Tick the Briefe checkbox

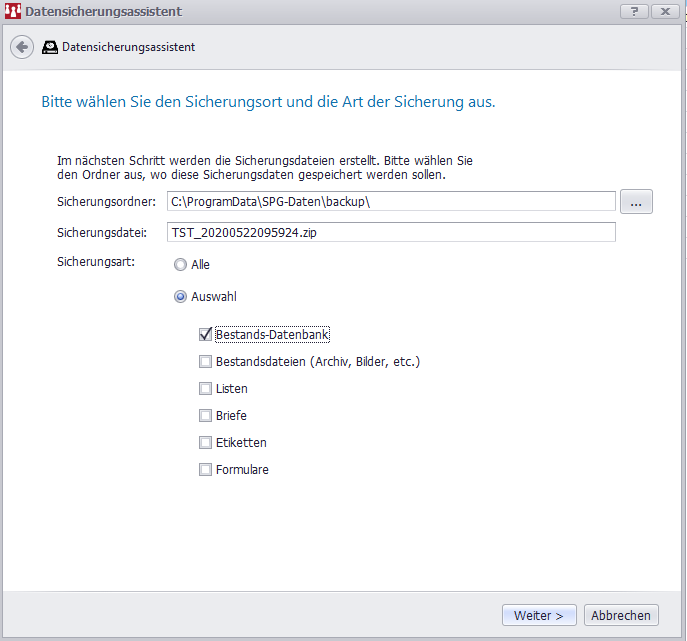click(x=206, y=415)
